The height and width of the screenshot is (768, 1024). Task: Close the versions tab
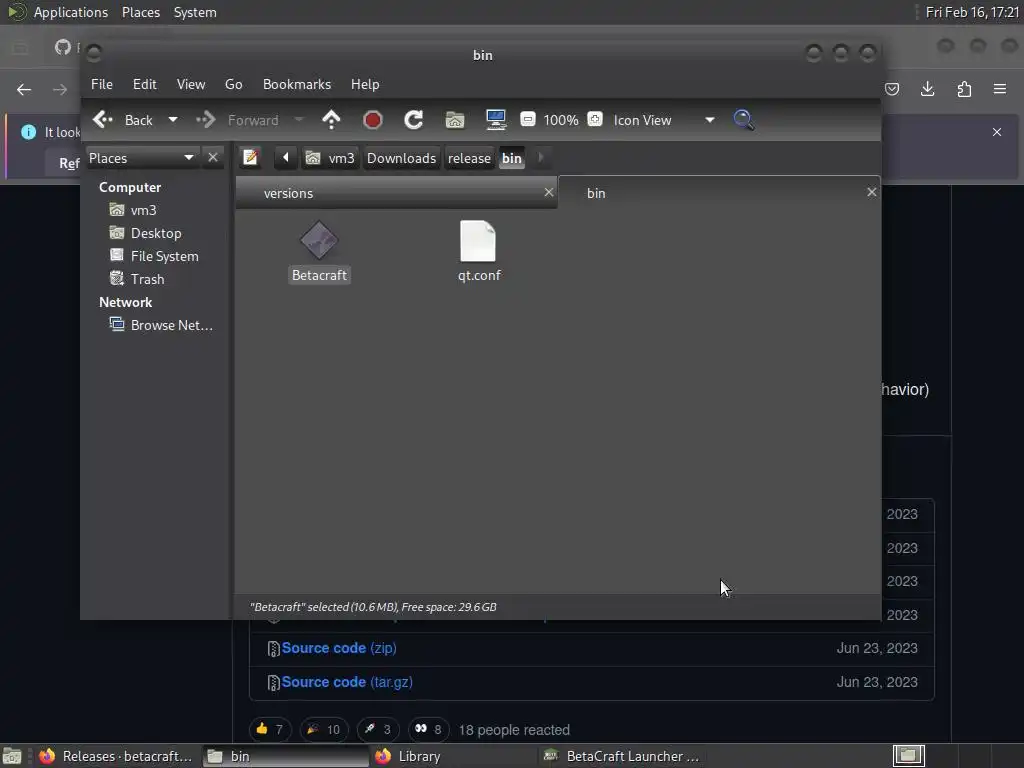(549, 192)
